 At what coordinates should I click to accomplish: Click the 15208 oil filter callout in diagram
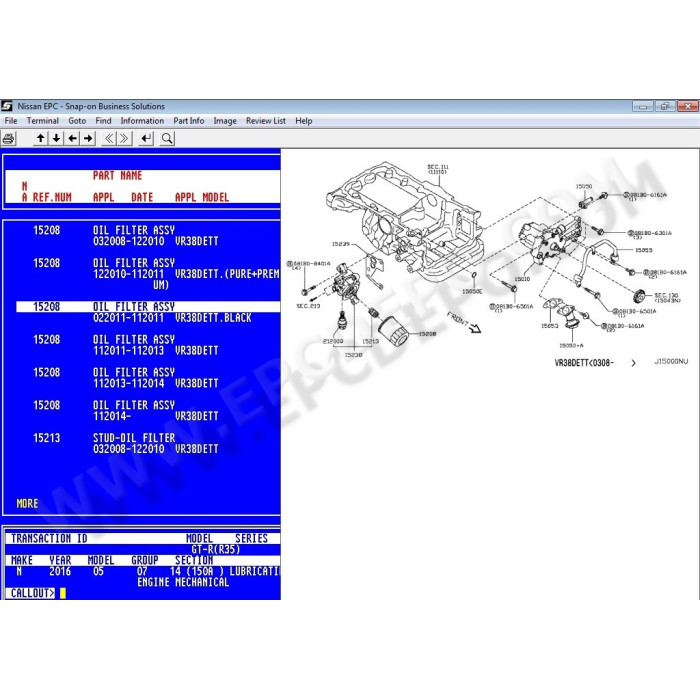point(427,333)
